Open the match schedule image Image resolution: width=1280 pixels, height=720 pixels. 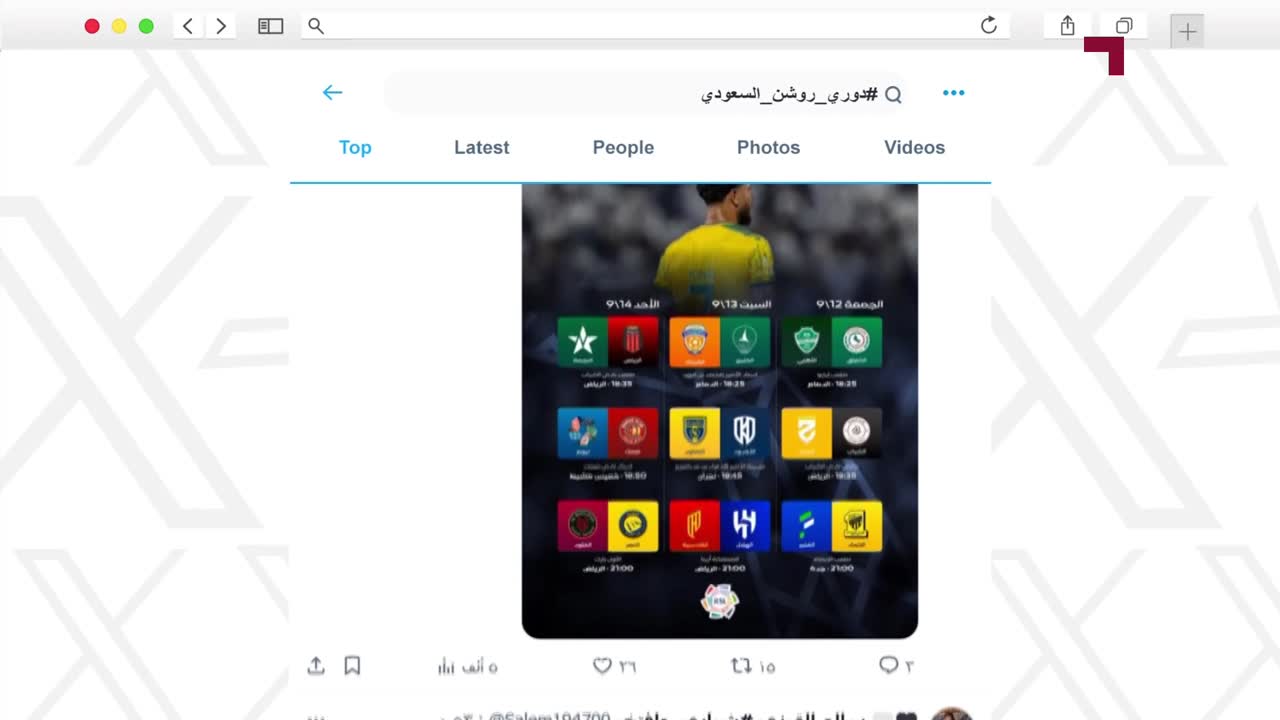720,410
